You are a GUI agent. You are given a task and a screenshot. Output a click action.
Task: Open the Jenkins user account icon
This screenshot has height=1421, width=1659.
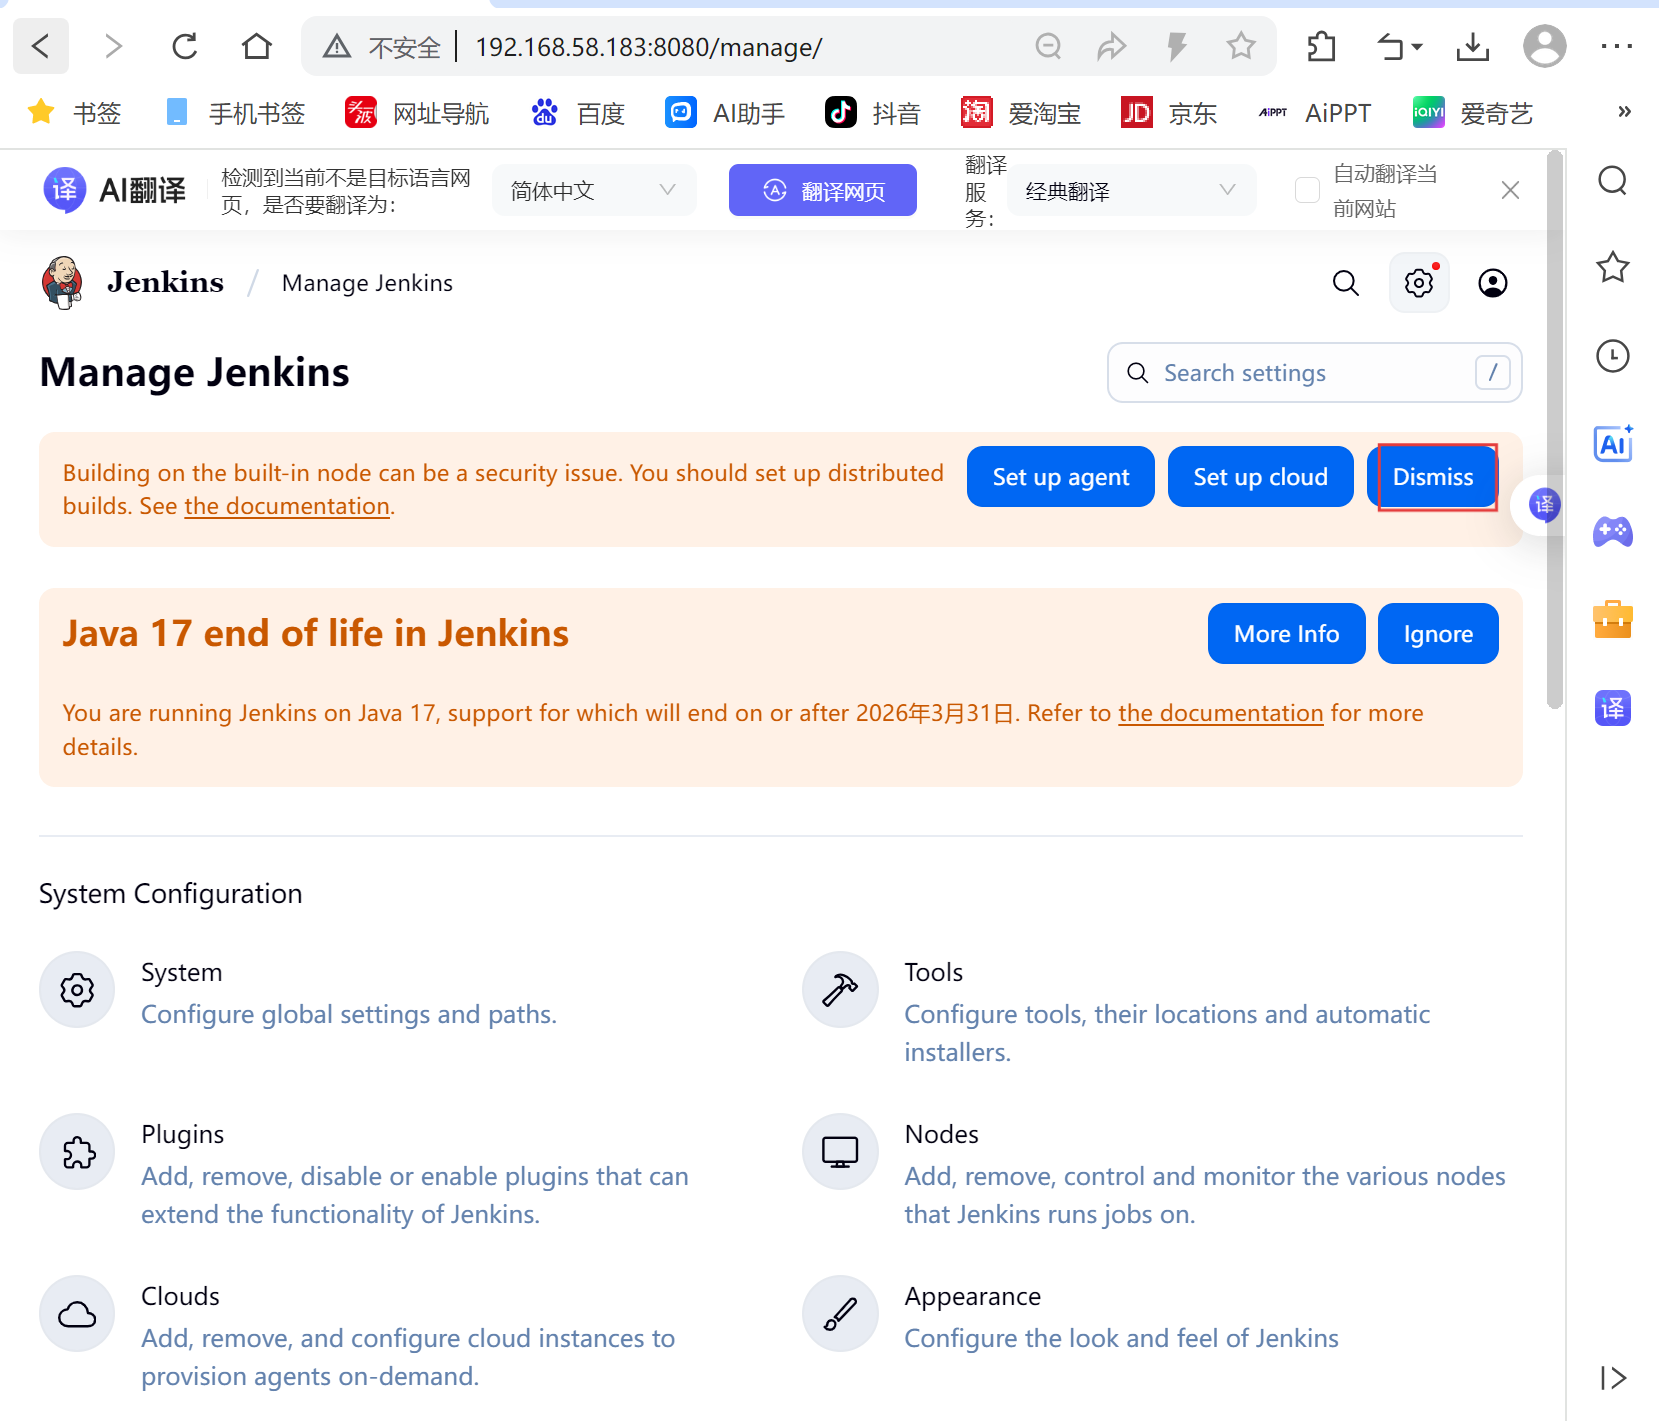tap(1493, 283)
